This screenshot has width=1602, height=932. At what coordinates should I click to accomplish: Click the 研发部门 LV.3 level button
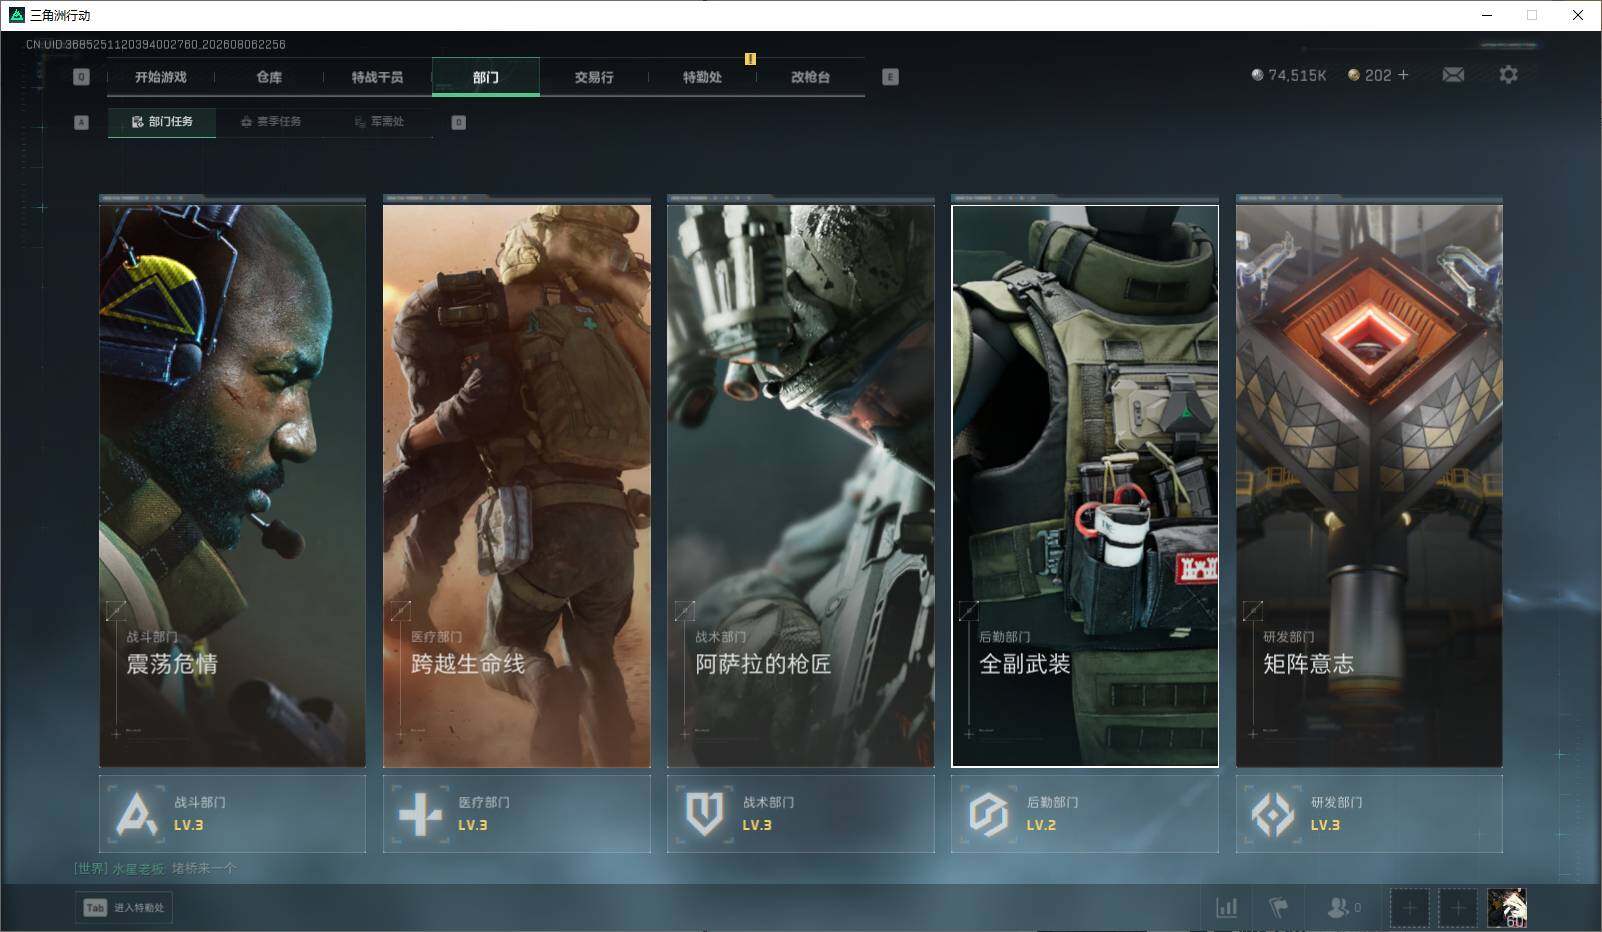click(1369, 814)
